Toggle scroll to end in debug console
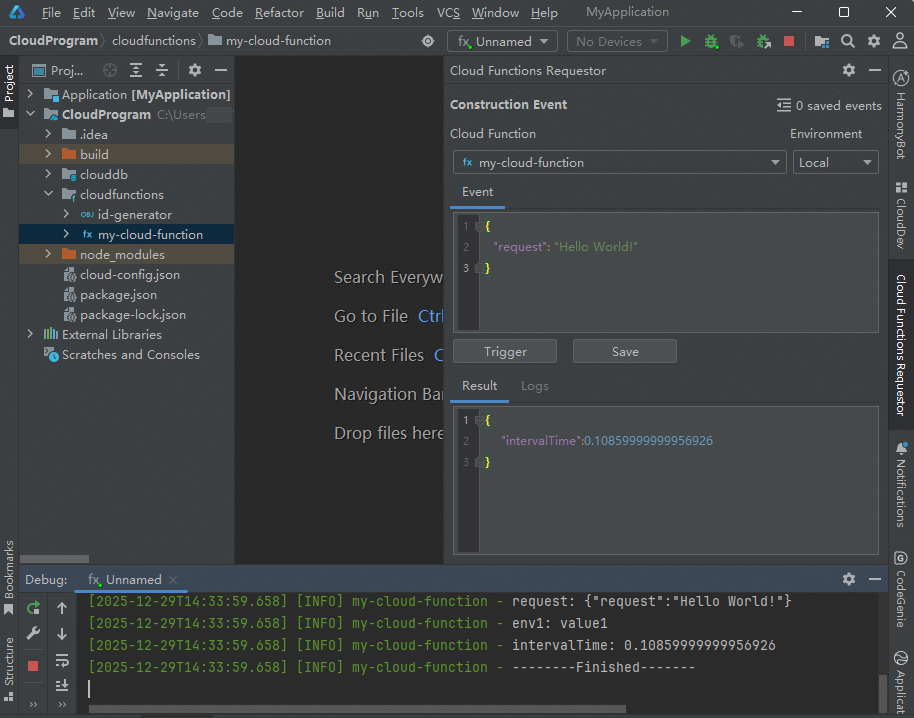The height and width of the screenshot is (718, 914). click(62, 685)
